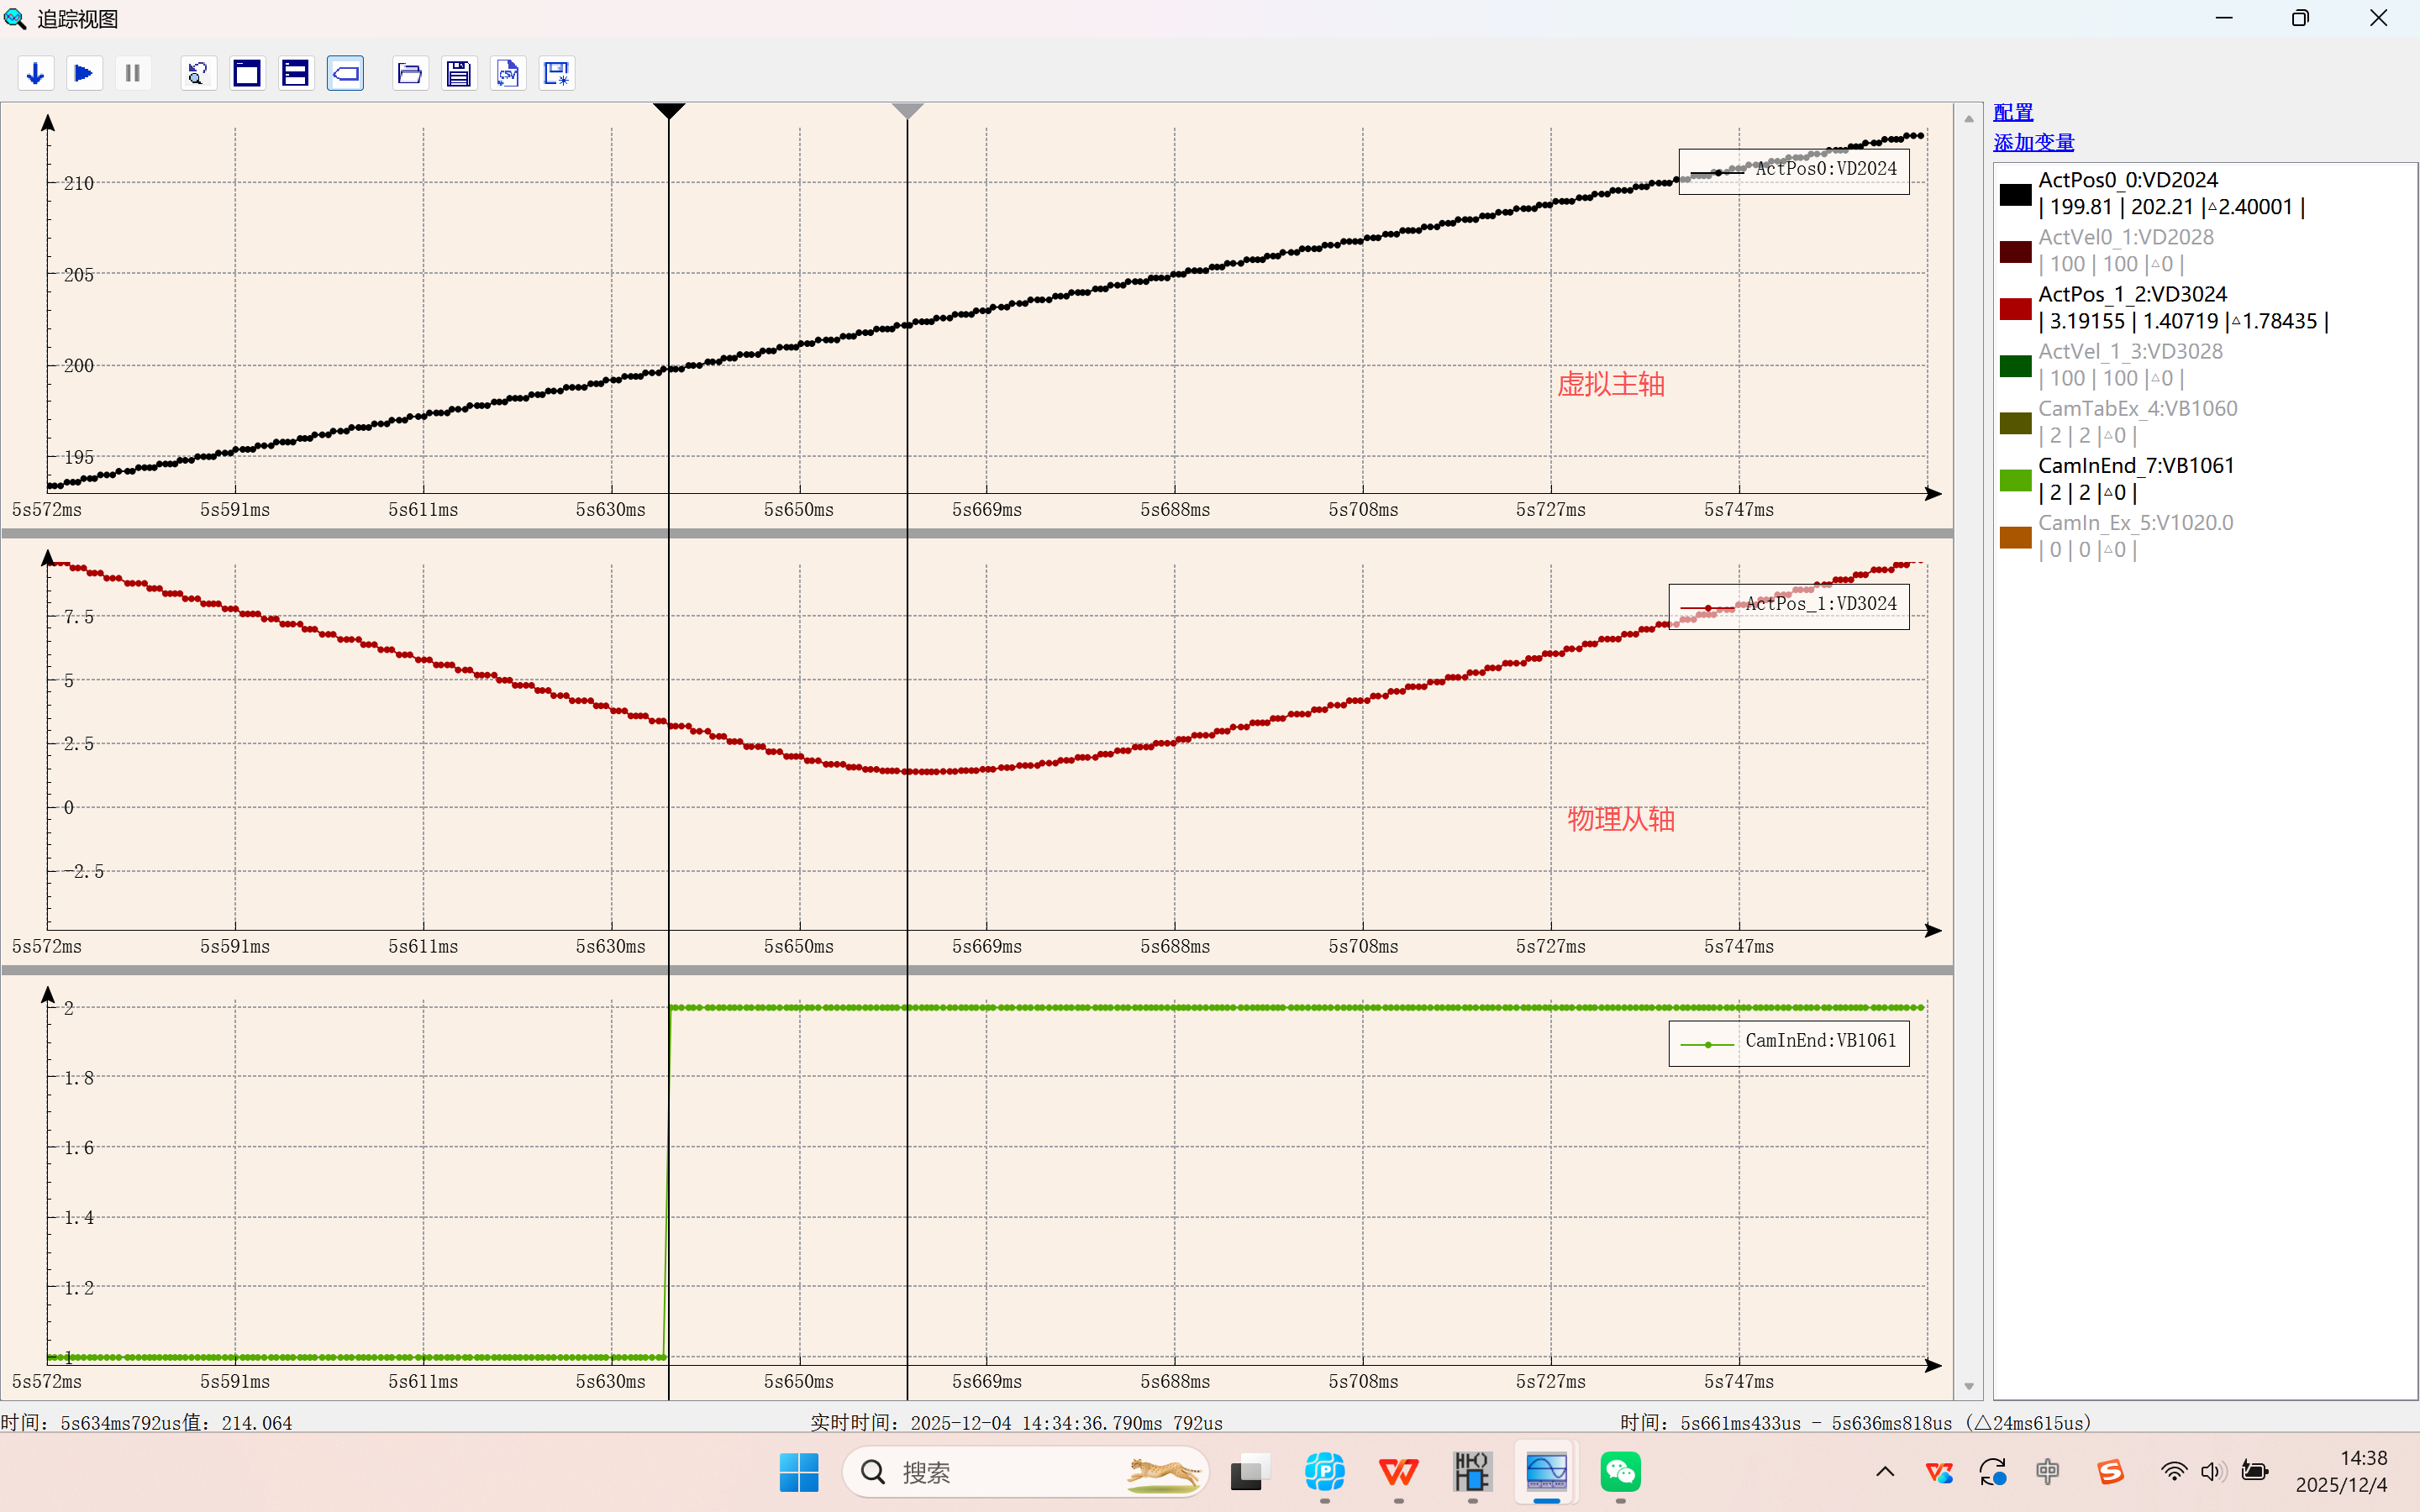Click the save-with-asterisk toolbar icon
Screen dimensions: 2420x1512
[x=557, y=73]
